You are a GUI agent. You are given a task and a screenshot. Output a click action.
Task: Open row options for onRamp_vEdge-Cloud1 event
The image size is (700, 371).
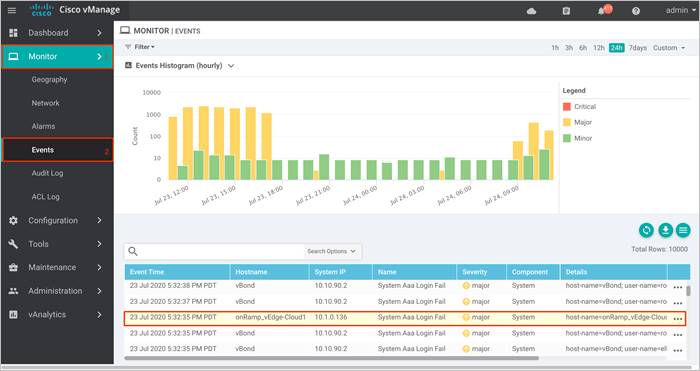(x=678, y=318)
